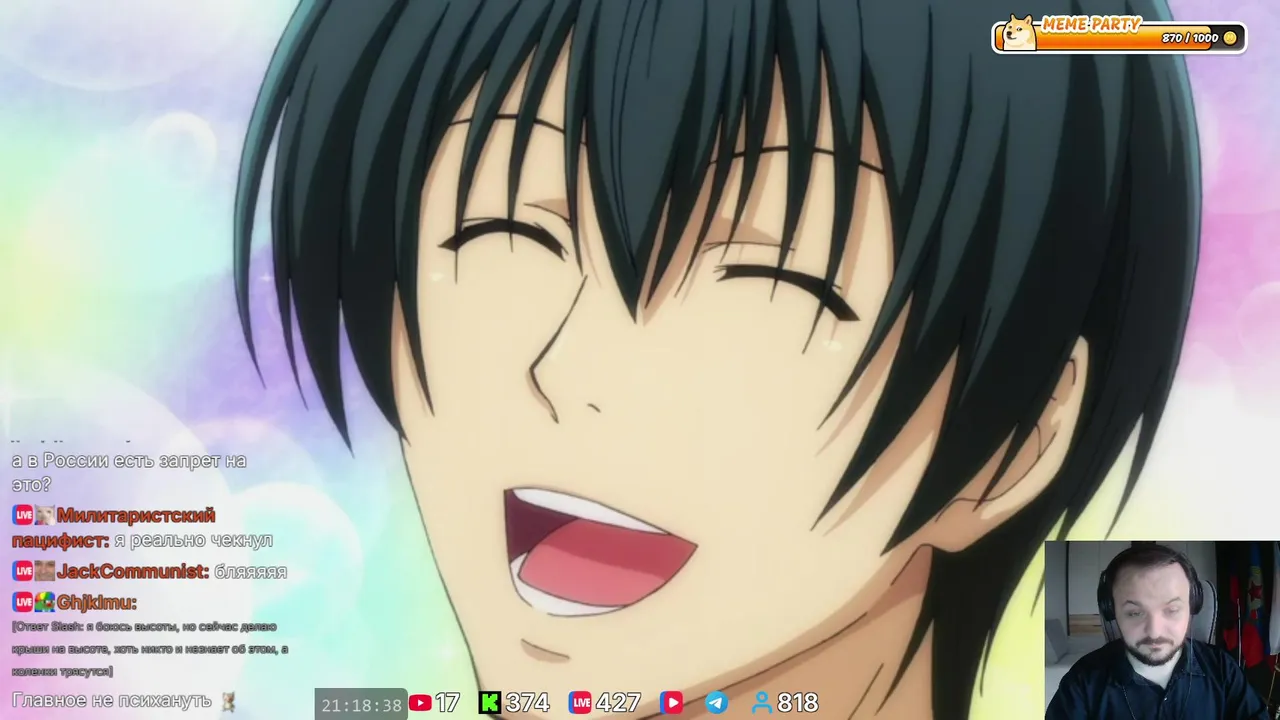Click the username Ghjklmu

coord(97,602)
